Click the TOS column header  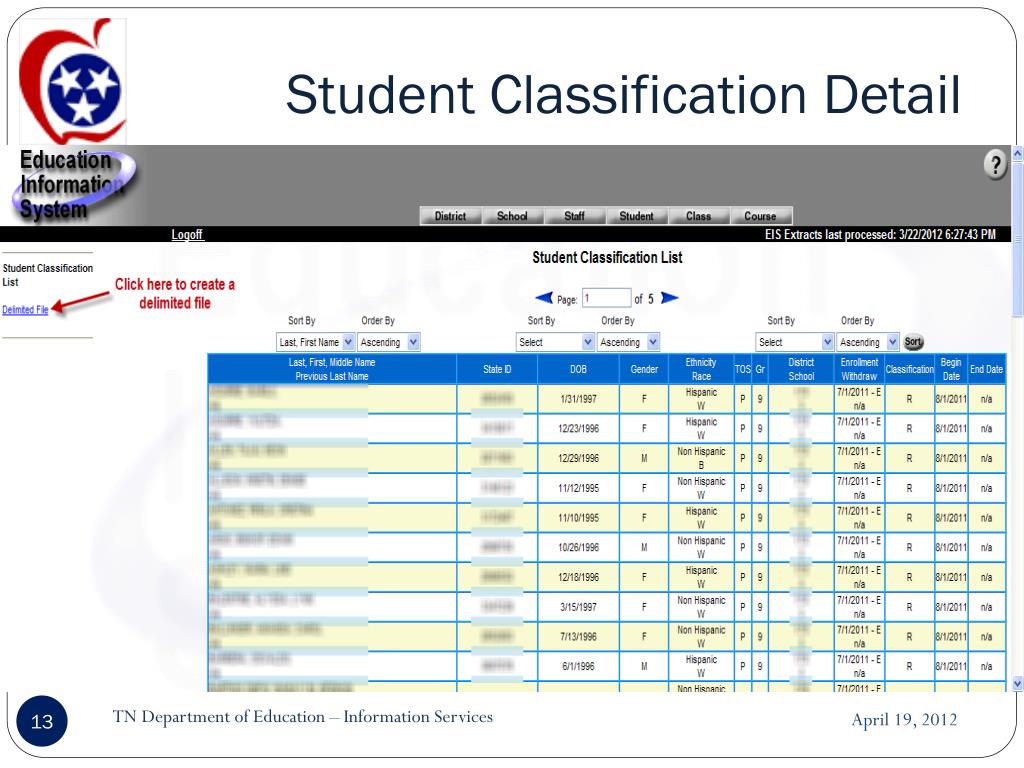coord(743,369)
